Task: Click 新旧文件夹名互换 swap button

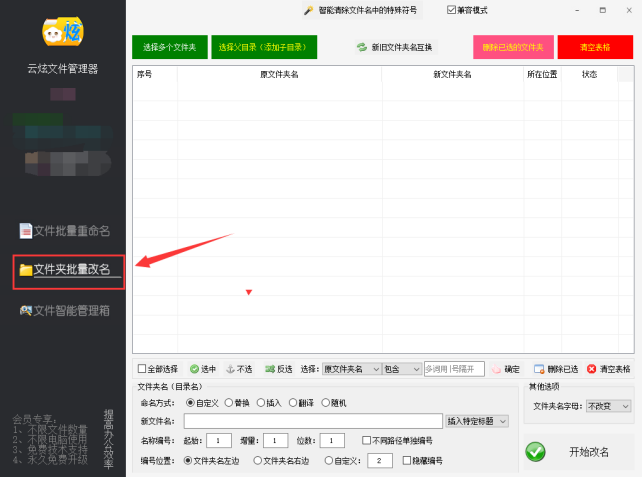Action: (395, 47)
